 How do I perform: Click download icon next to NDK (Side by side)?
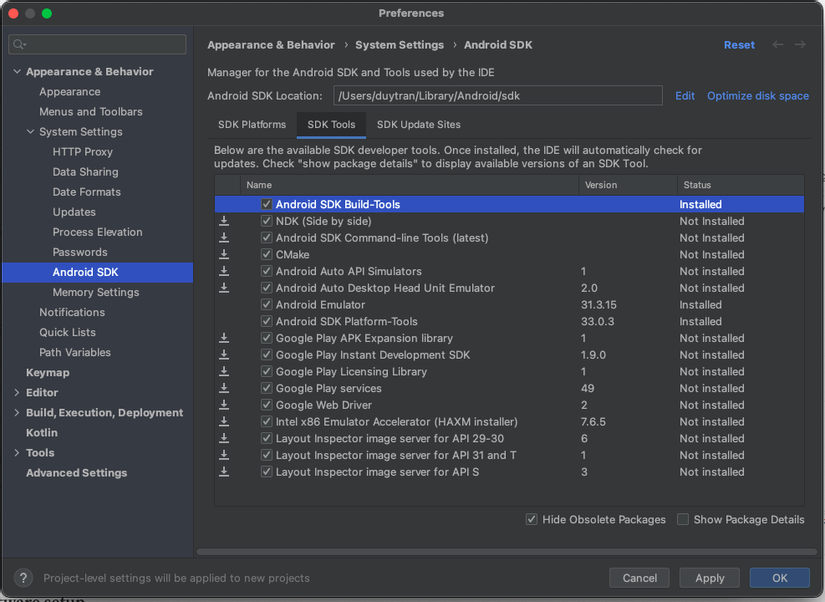(225, 221)
